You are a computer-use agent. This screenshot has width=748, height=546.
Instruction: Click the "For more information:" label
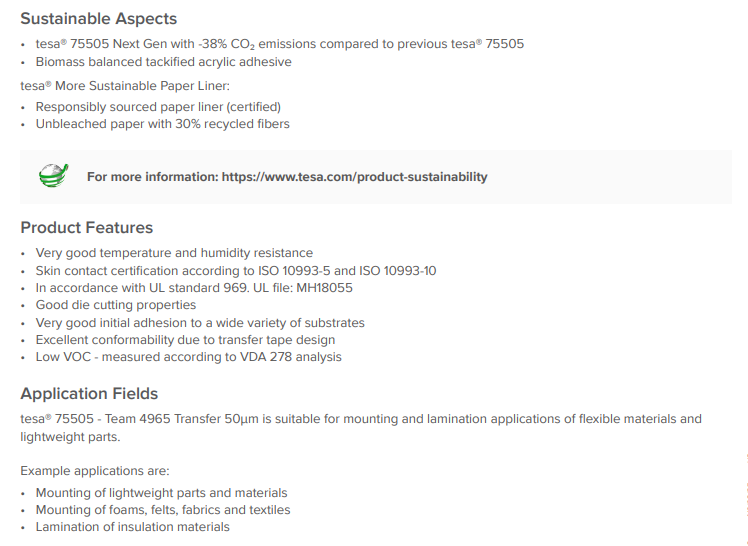[152, 177]
